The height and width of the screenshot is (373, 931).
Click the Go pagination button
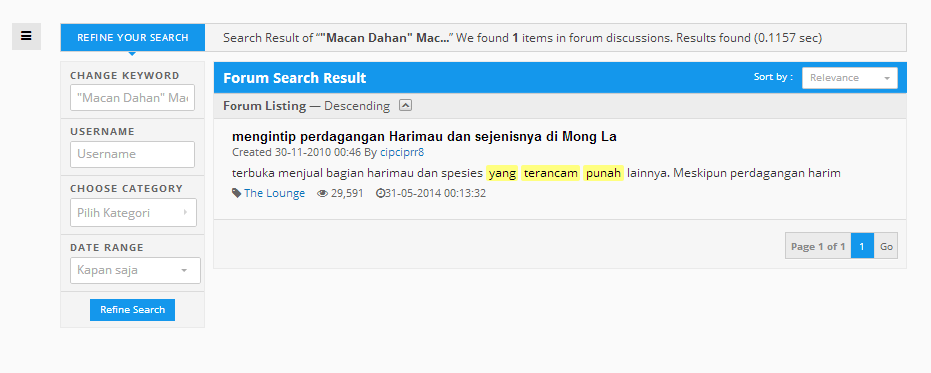886,246
